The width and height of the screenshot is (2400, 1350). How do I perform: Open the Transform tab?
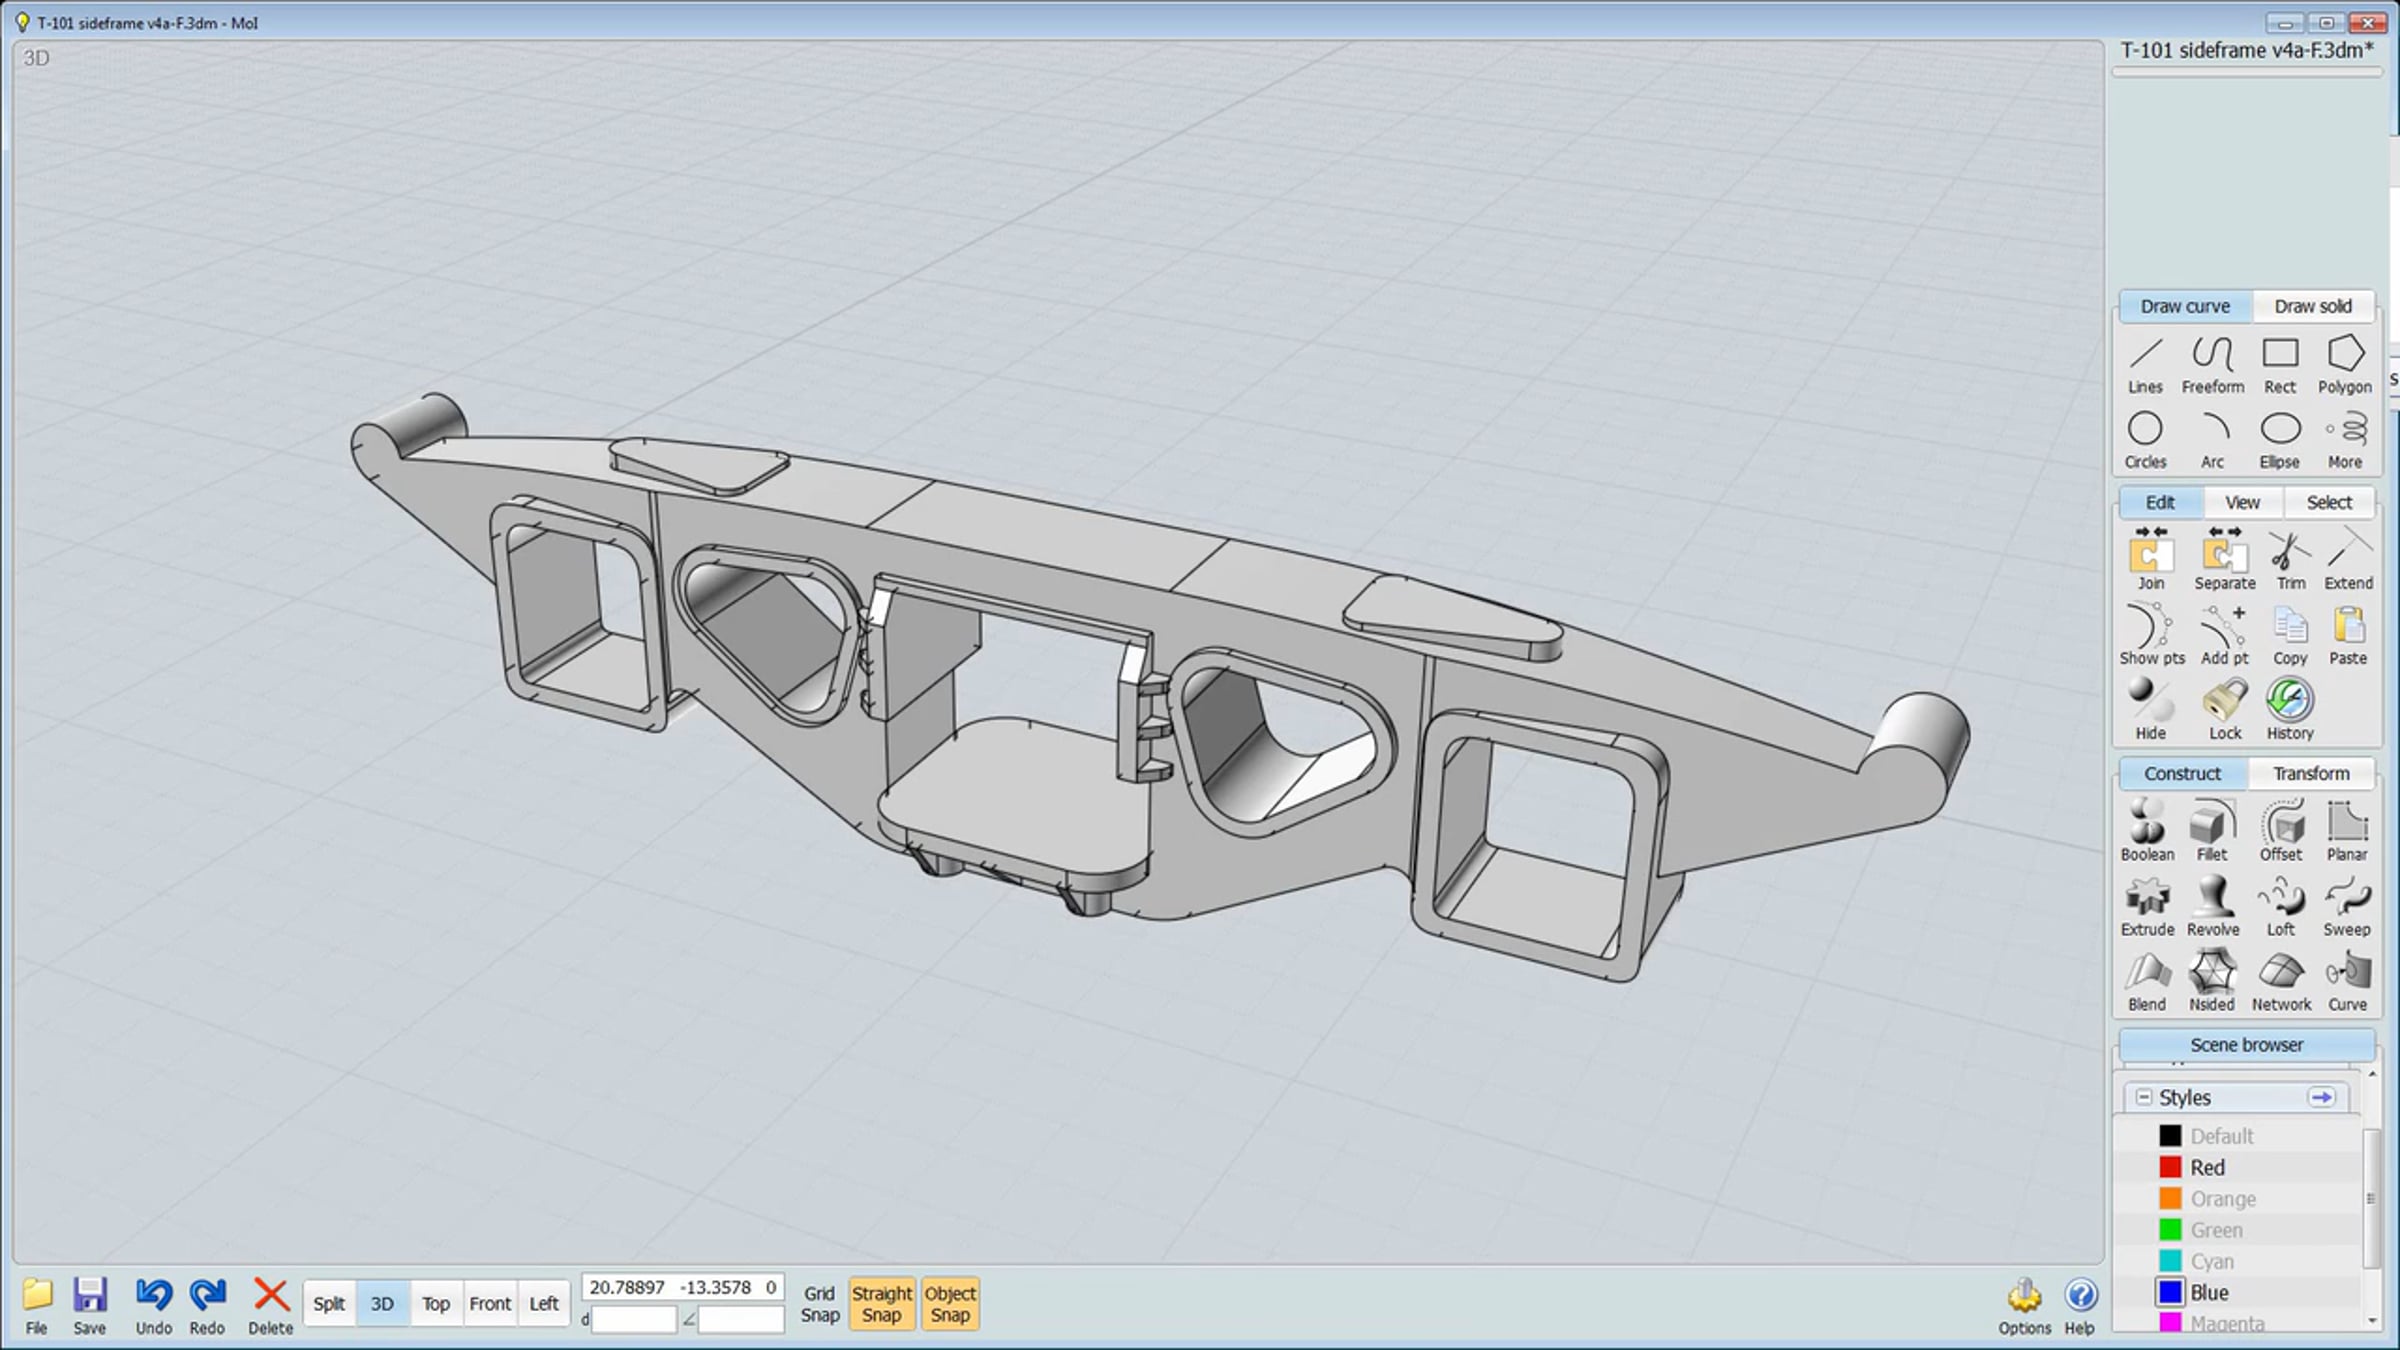[x=2310, y=773]
